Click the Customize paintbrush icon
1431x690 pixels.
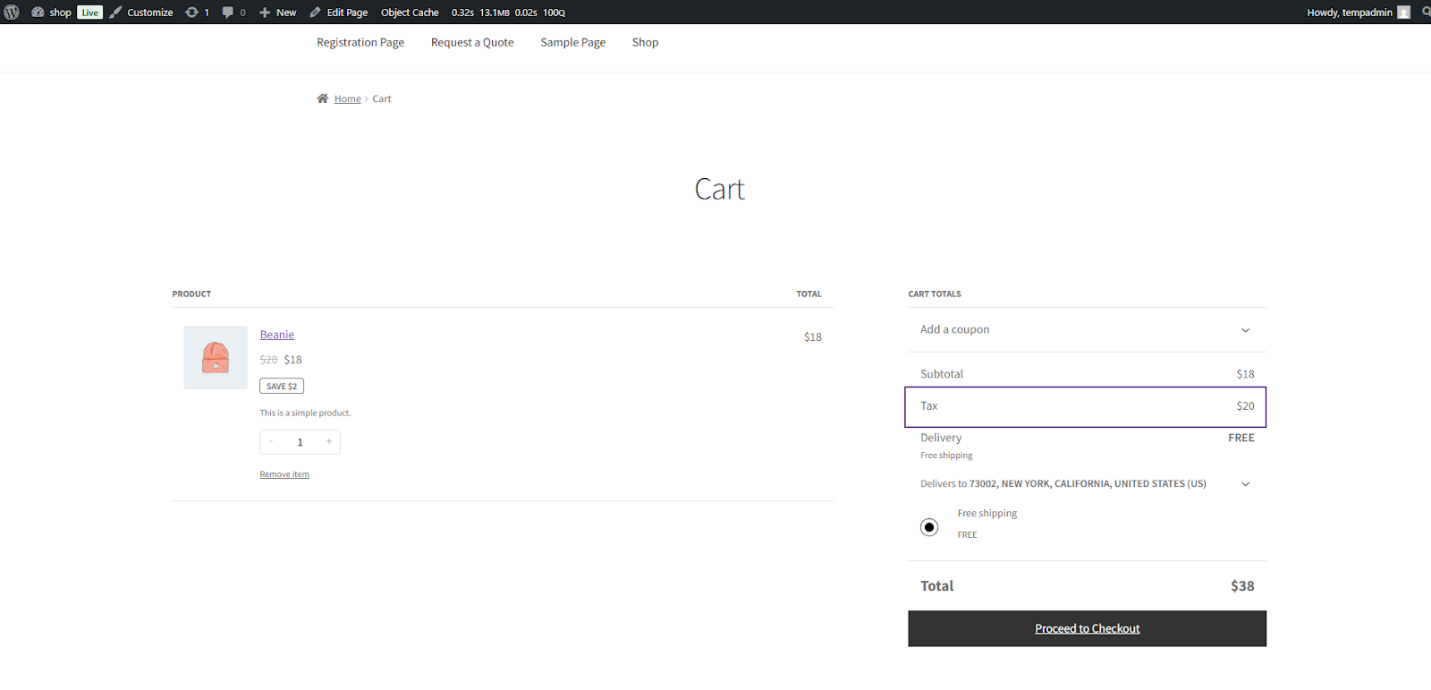pos(116,12)
